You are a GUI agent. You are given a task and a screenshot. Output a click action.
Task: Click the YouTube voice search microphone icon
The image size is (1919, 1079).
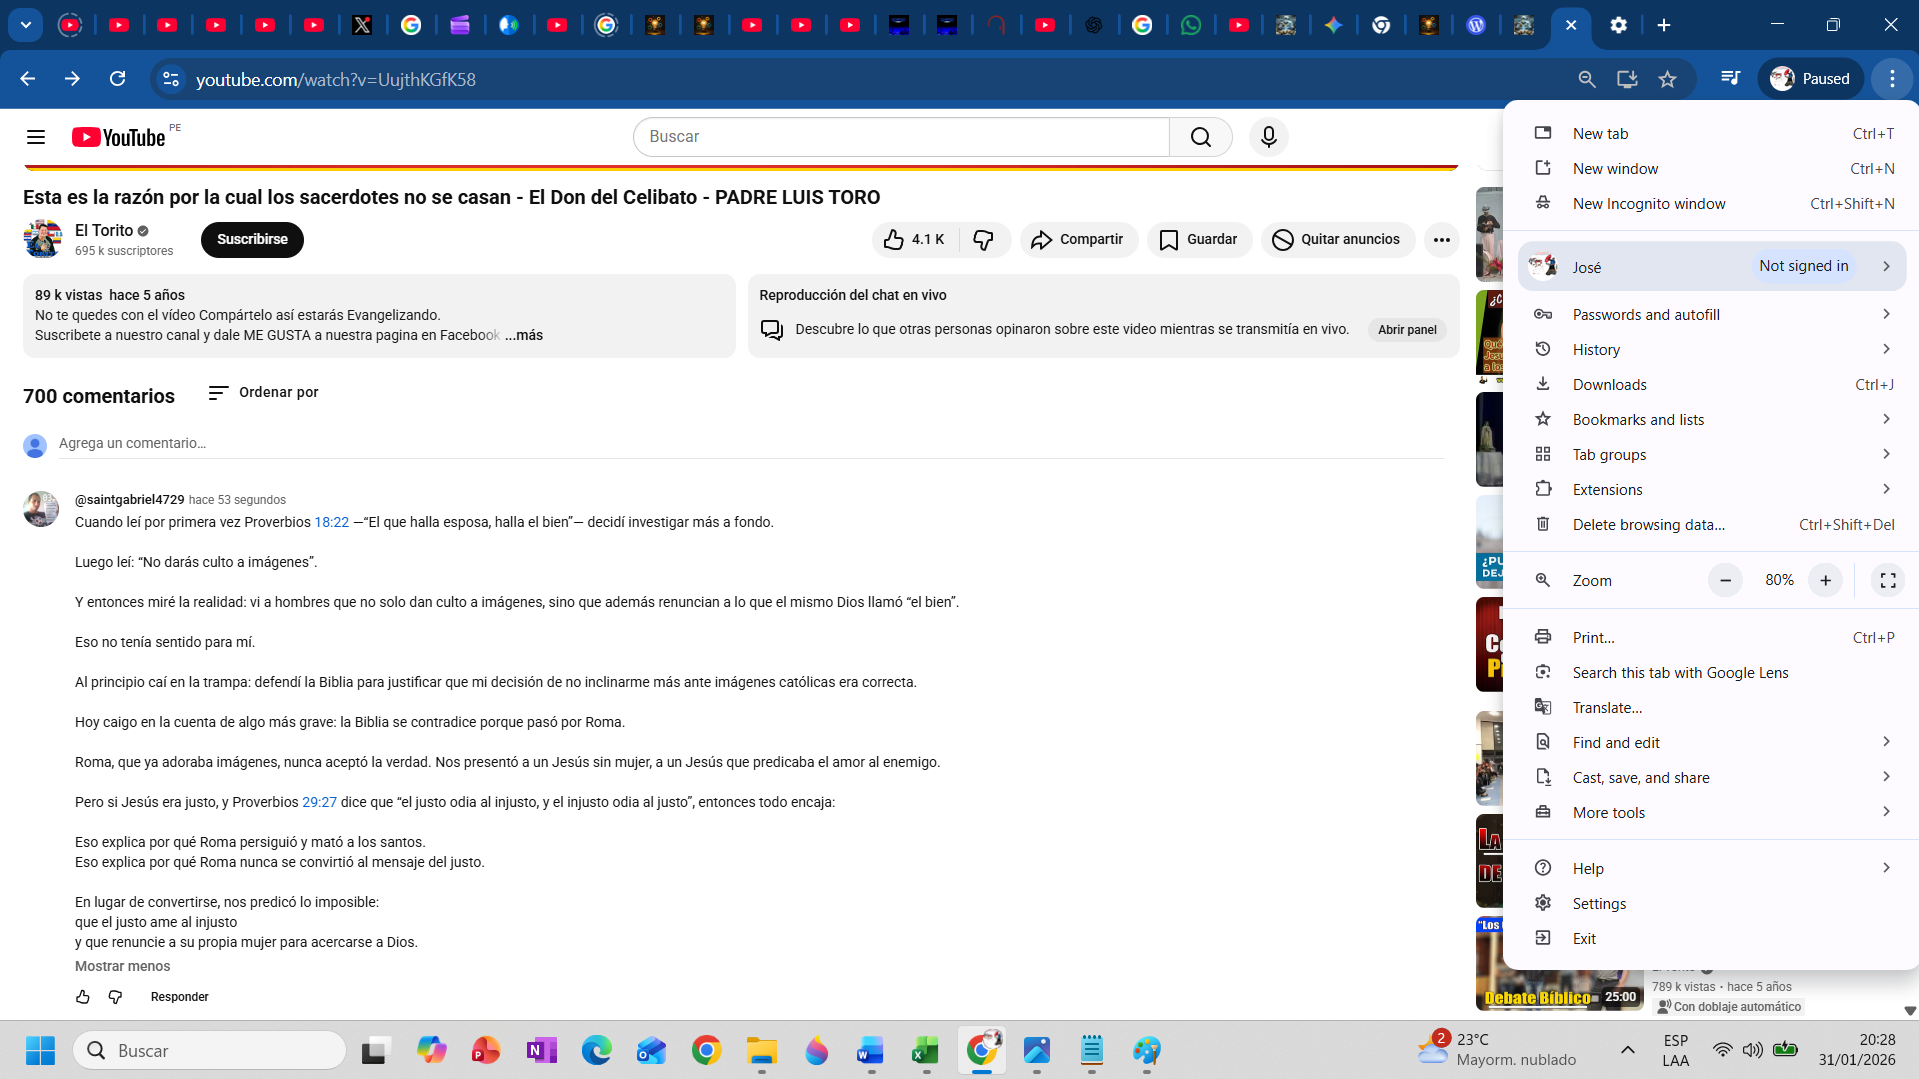(1268, 137)
